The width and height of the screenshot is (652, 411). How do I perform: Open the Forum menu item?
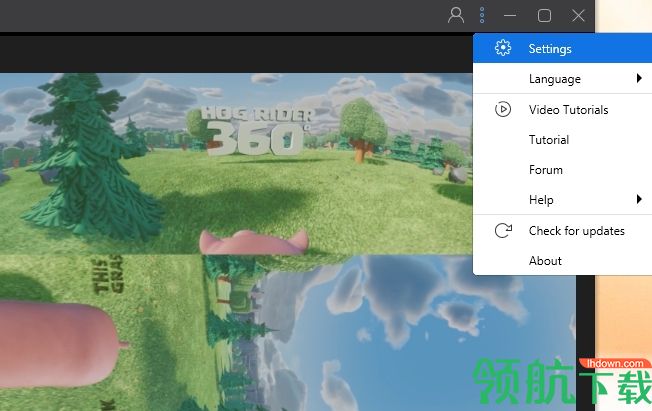pos(563,170)
